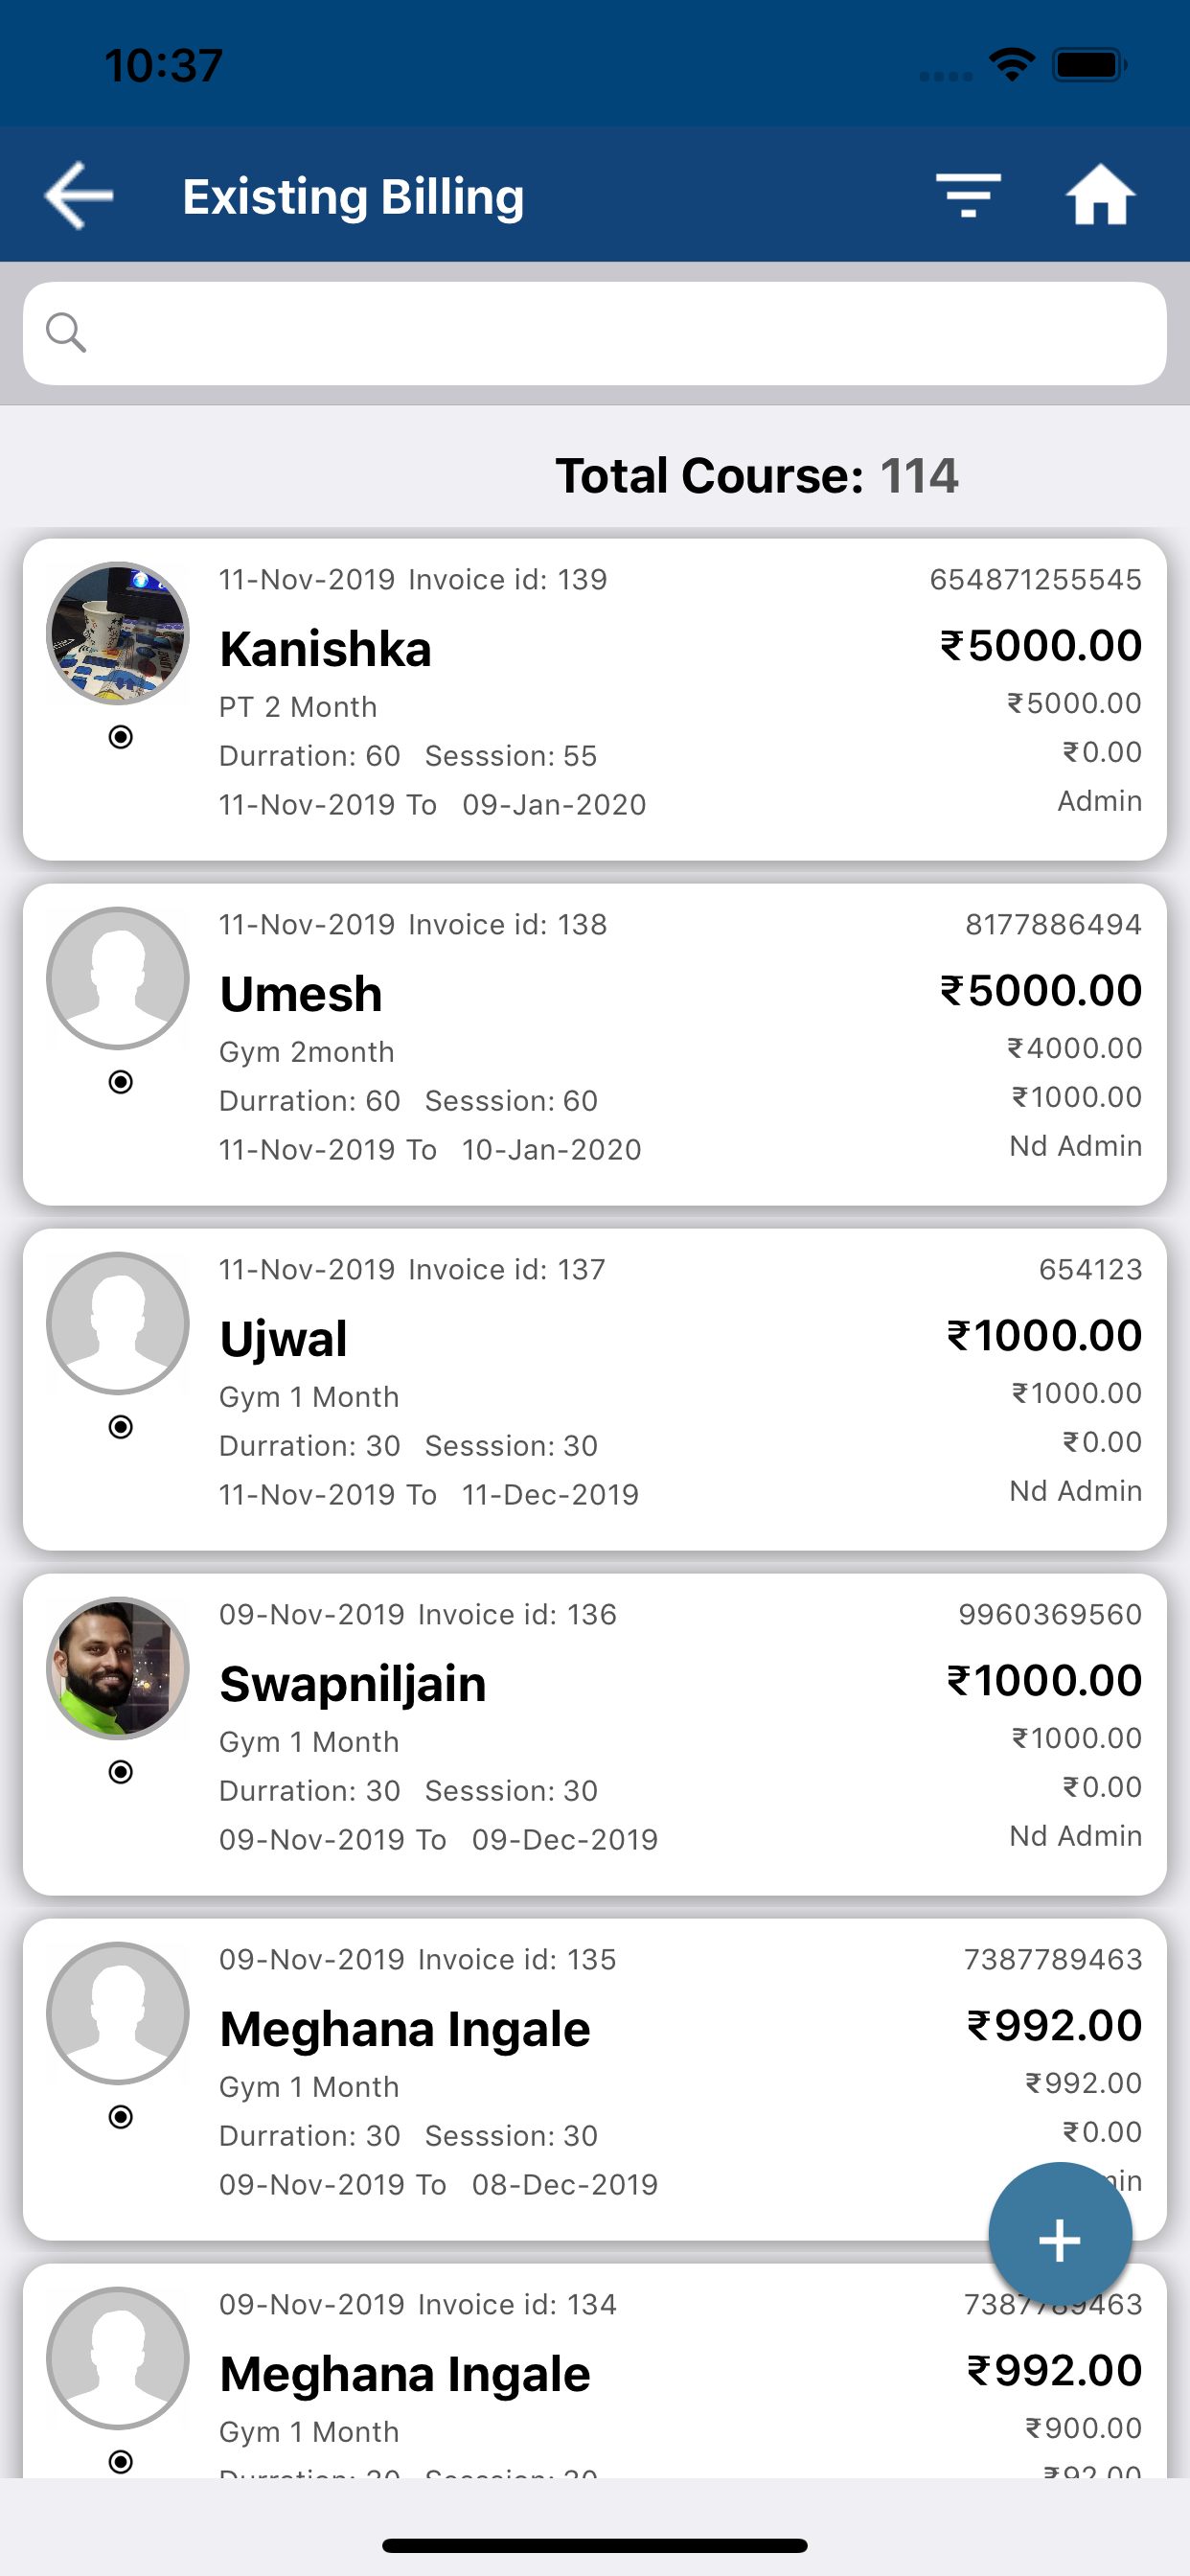Tap Umesh's placeholder avatar icon
The height and width of the screenshot is (2576, 1190).
(x=118, y=978)
